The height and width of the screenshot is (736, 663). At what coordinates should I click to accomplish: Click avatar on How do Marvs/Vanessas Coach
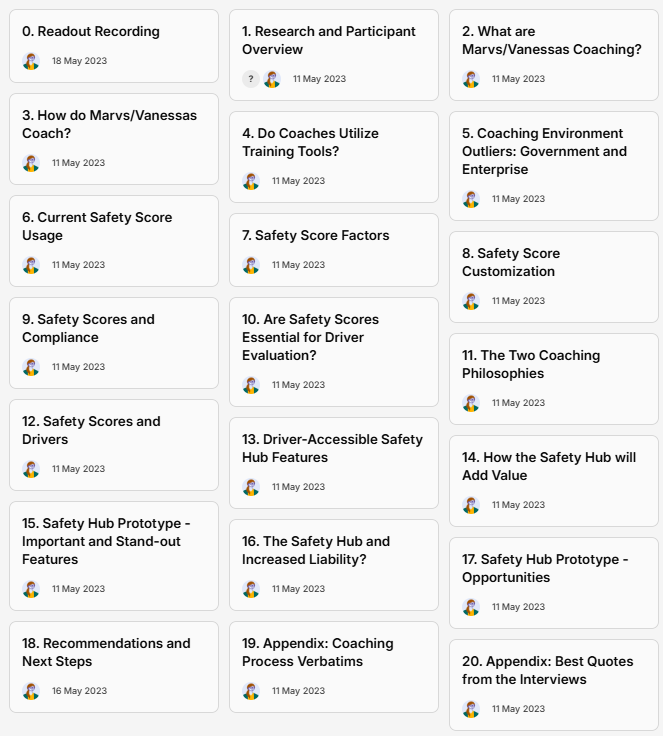click(31, 163)
